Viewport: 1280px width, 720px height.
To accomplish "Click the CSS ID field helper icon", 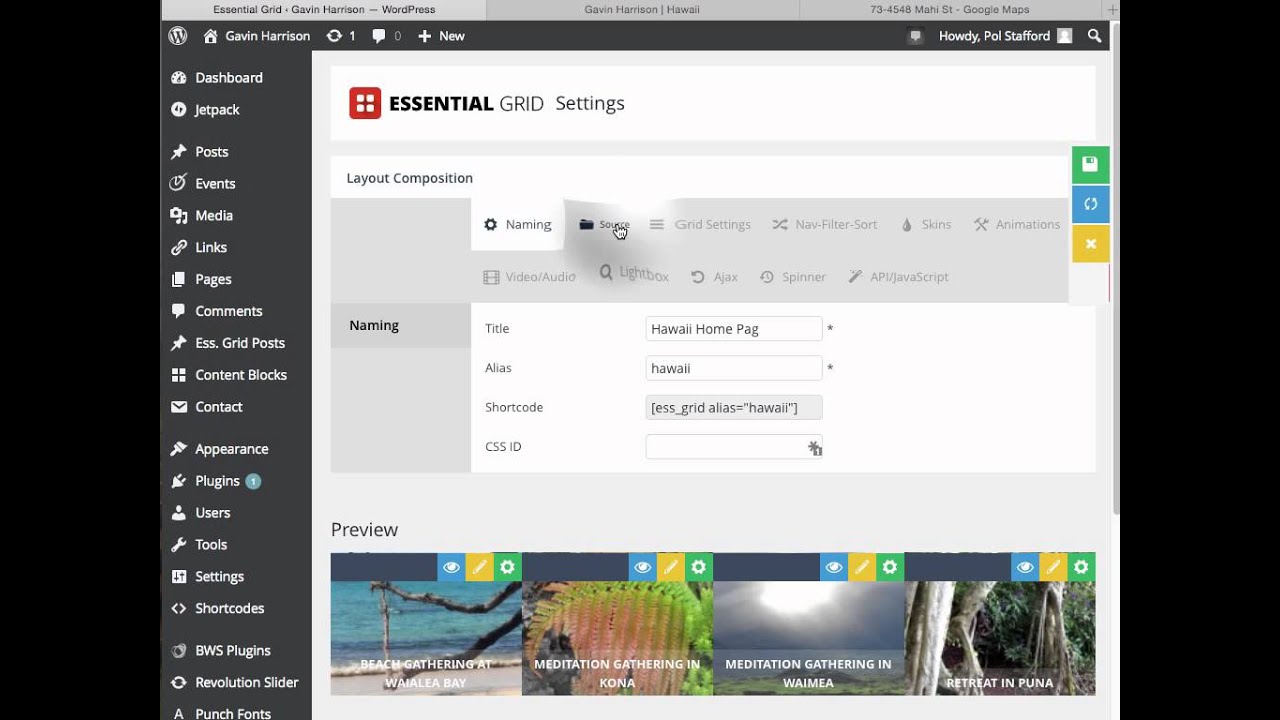I will pos(815,448).
